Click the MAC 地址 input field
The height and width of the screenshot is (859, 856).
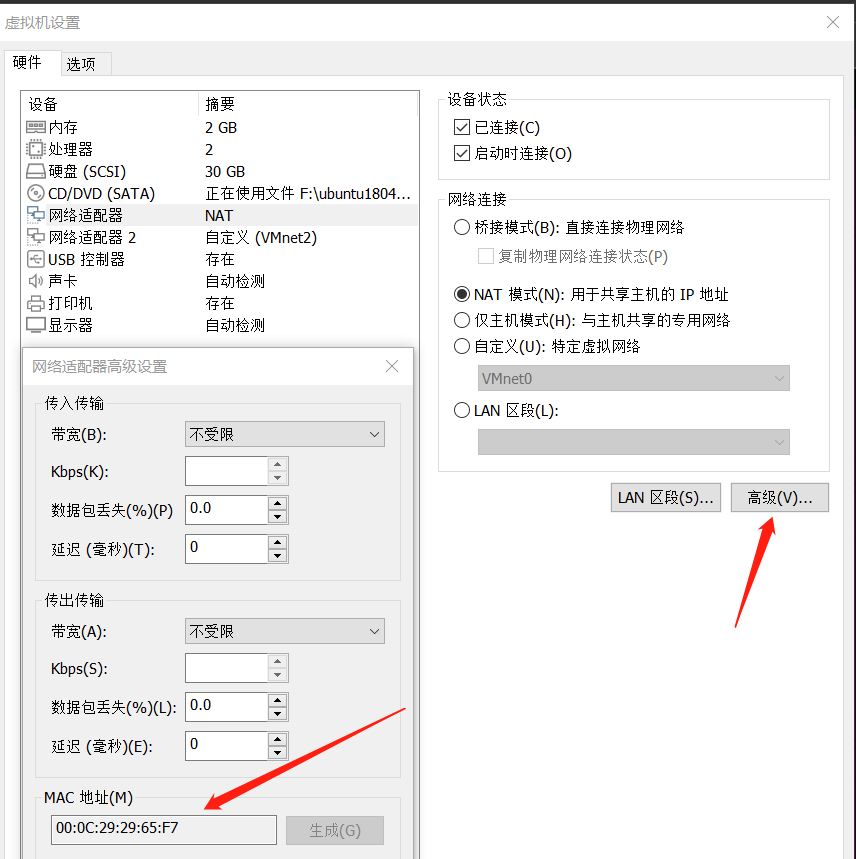pos(164,829)
